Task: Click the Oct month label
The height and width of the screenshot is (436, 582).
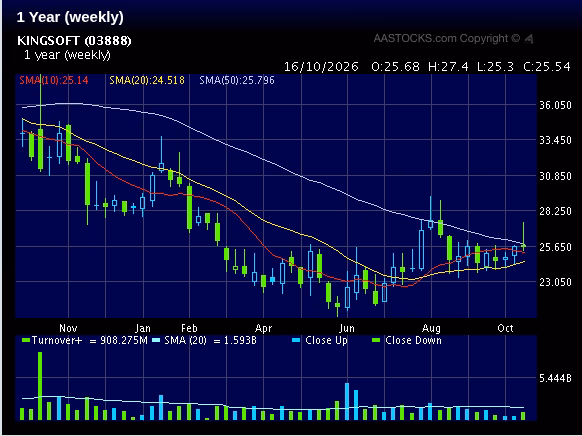Action: [505, 328]
